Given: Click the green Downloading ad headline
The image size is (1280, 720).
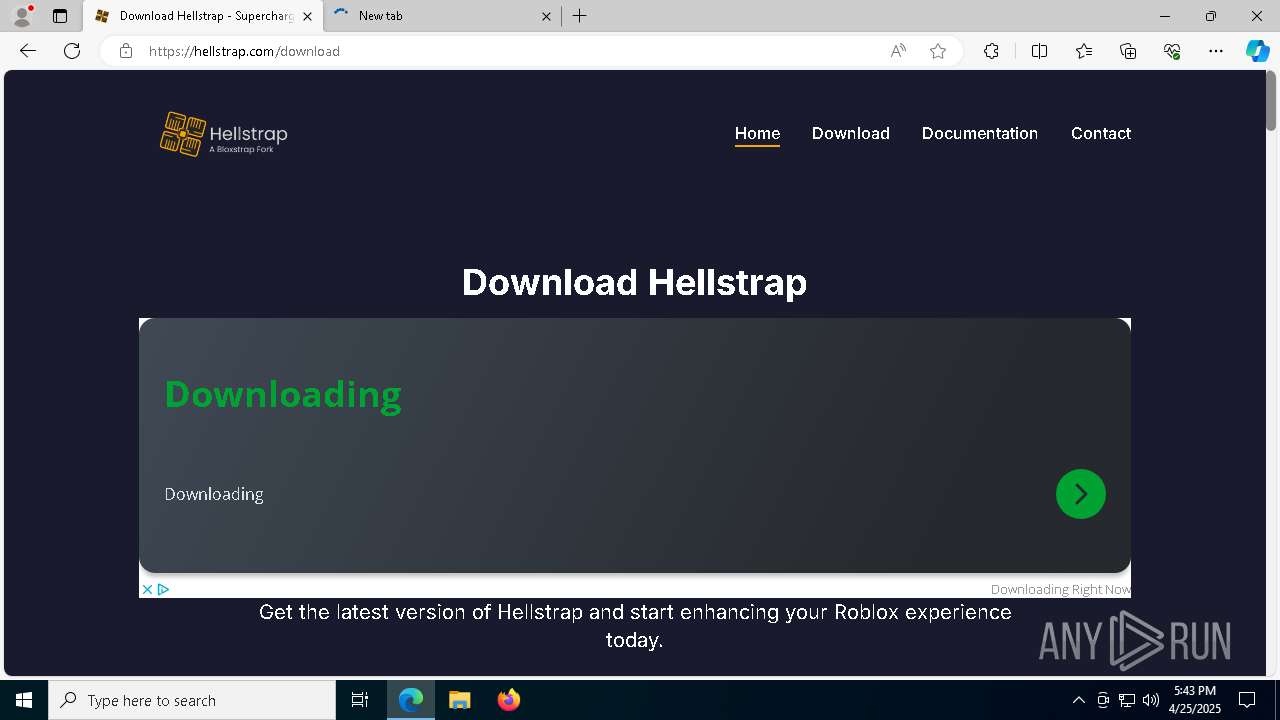Looking at the screenshot, I should tap(283, 394).
